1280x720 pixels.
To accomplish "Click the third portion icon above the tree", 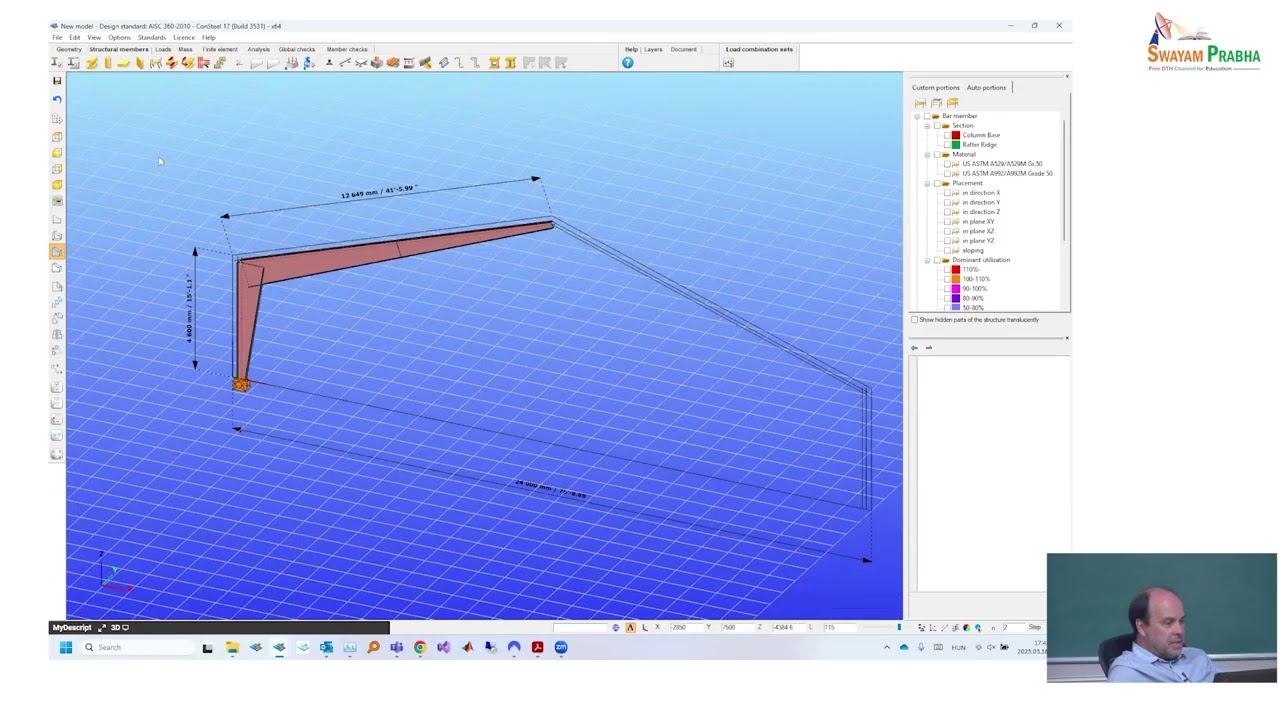I will 952,103.
